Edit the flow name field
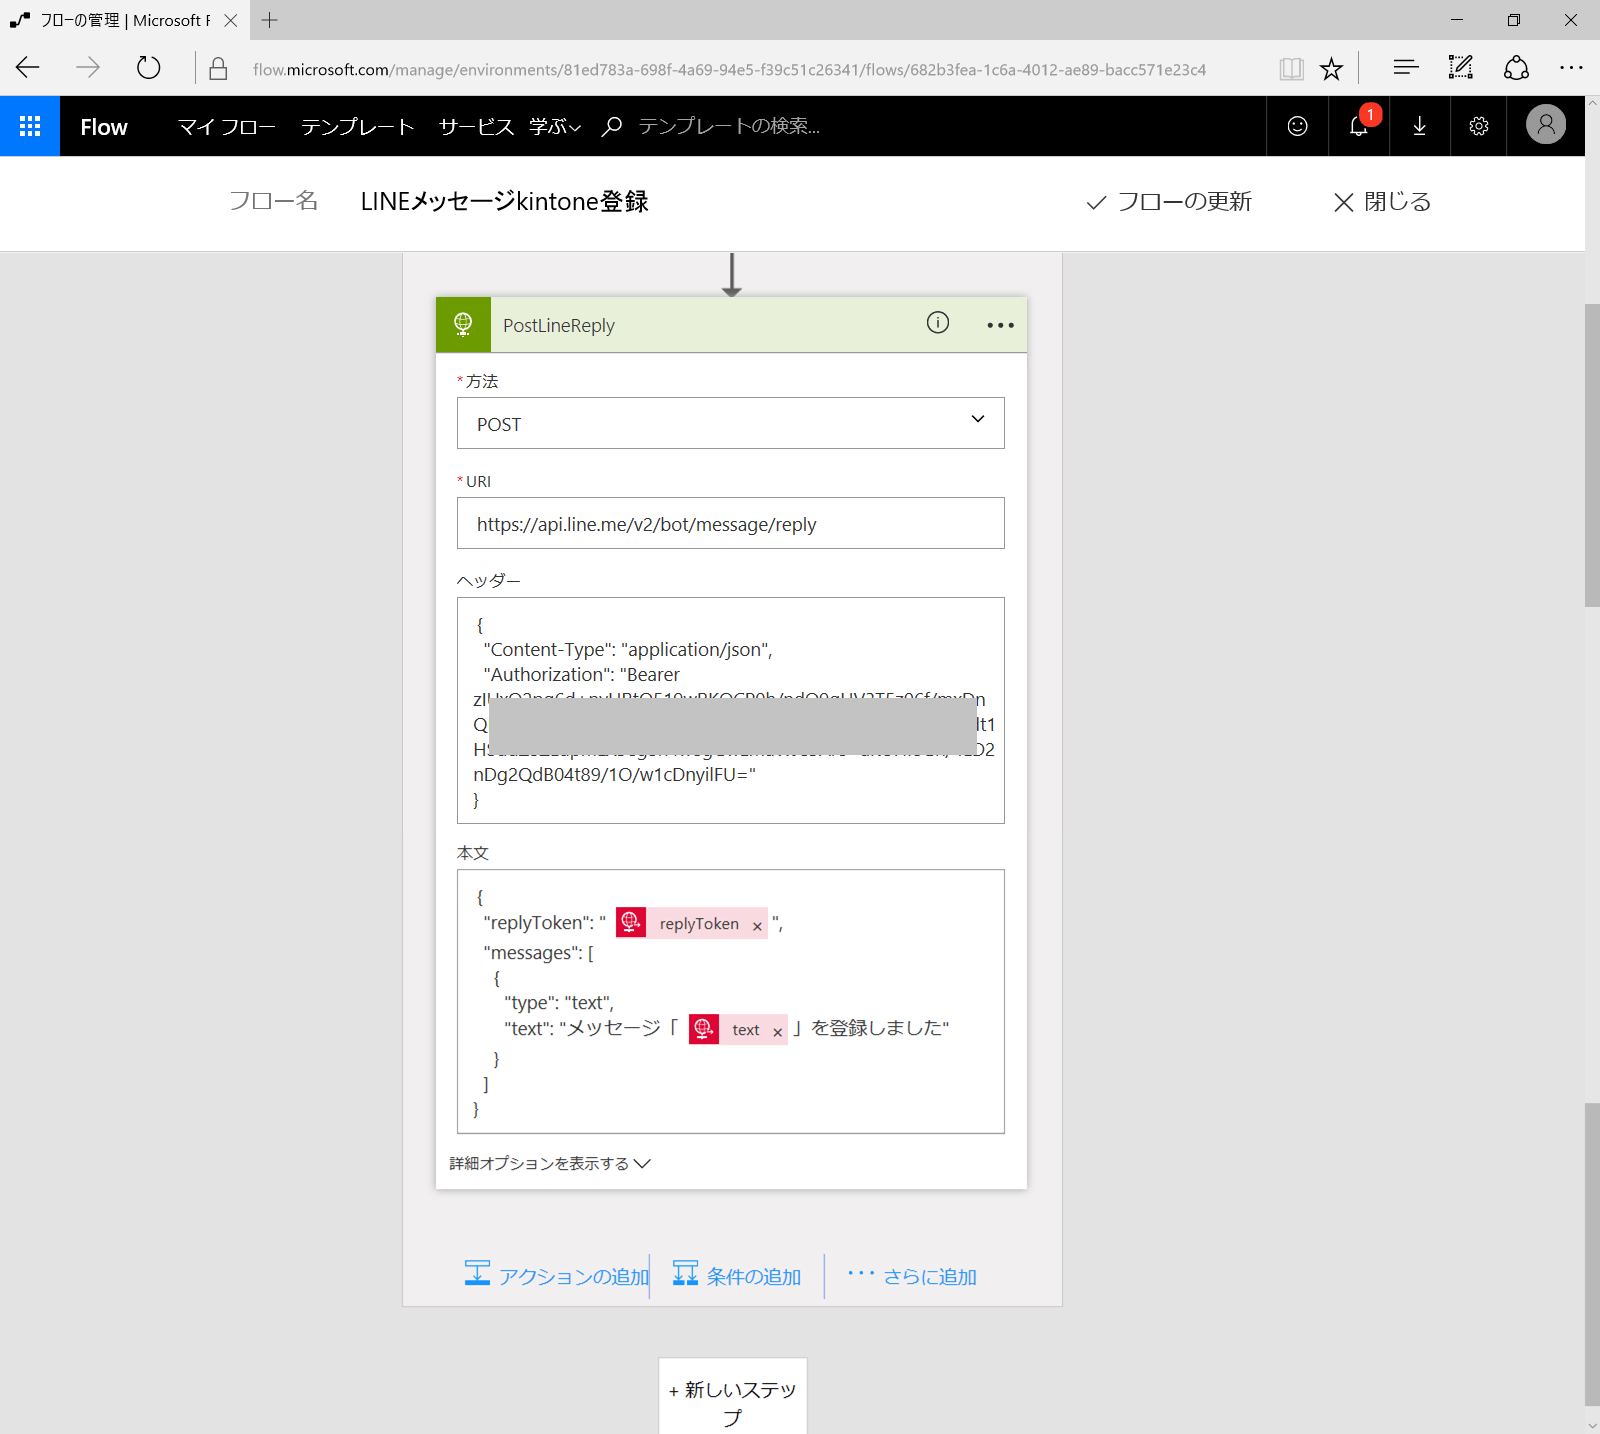 505,202
